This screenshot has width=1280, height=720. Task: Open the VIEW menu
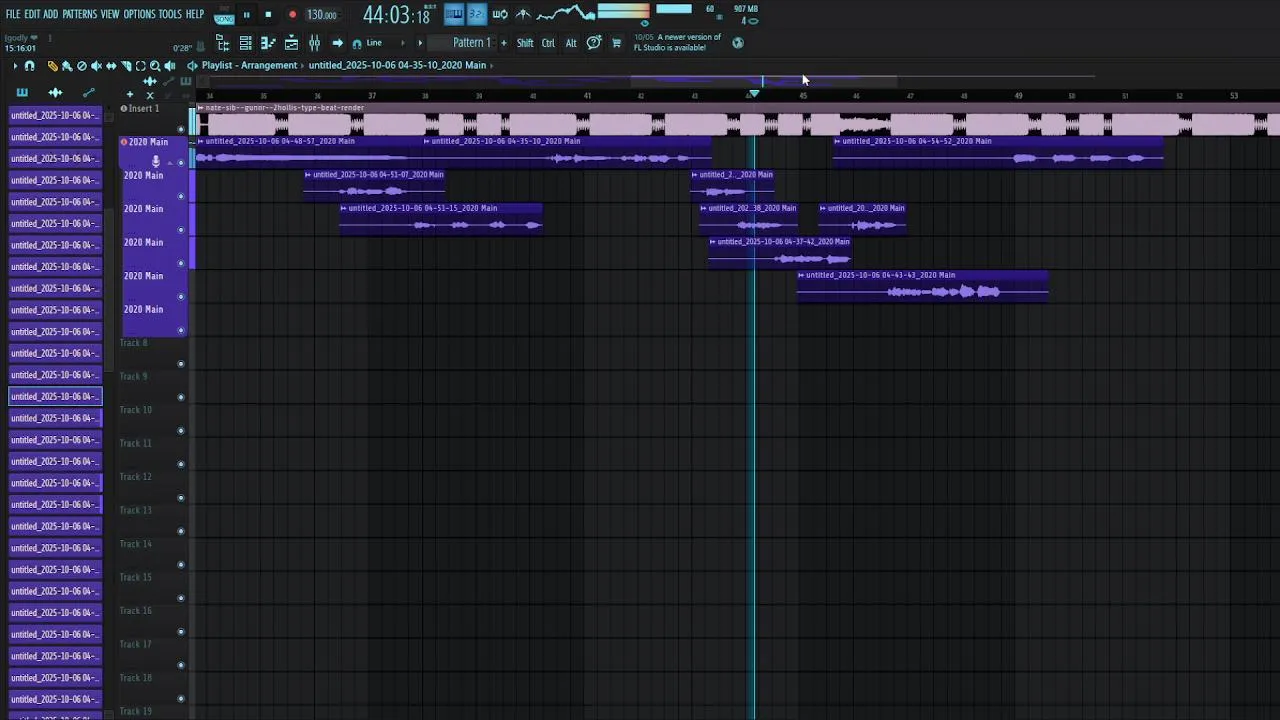[x=110, y=14]
